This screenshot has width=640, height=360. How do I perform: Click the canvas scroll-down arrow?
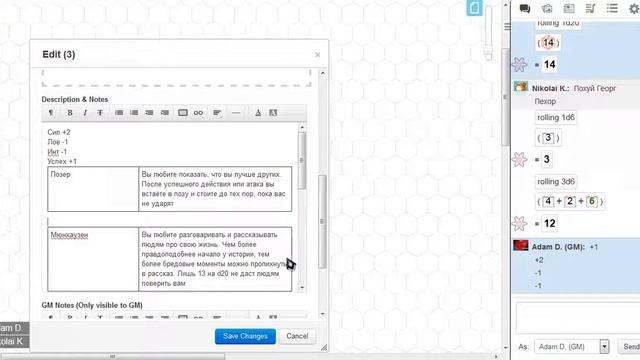[506, 348]
